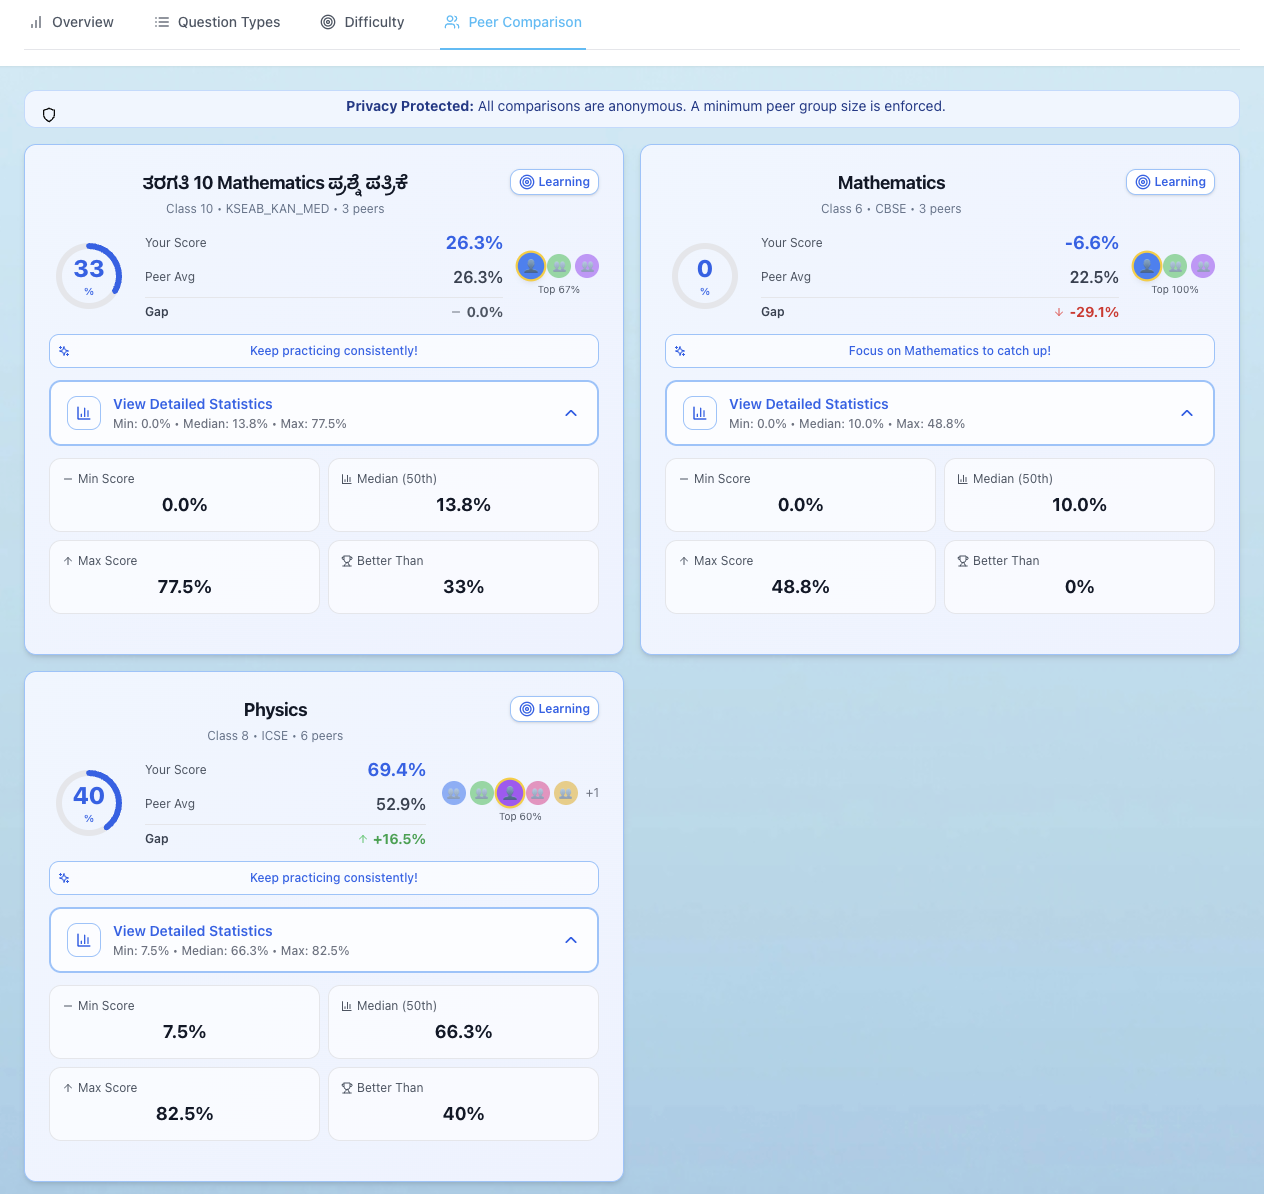This screenshot has width=1264, height=1194.
Task: Click 'Class 8 • ICSE • 6 peers' subtitle
Action: (x=275, y=736)
